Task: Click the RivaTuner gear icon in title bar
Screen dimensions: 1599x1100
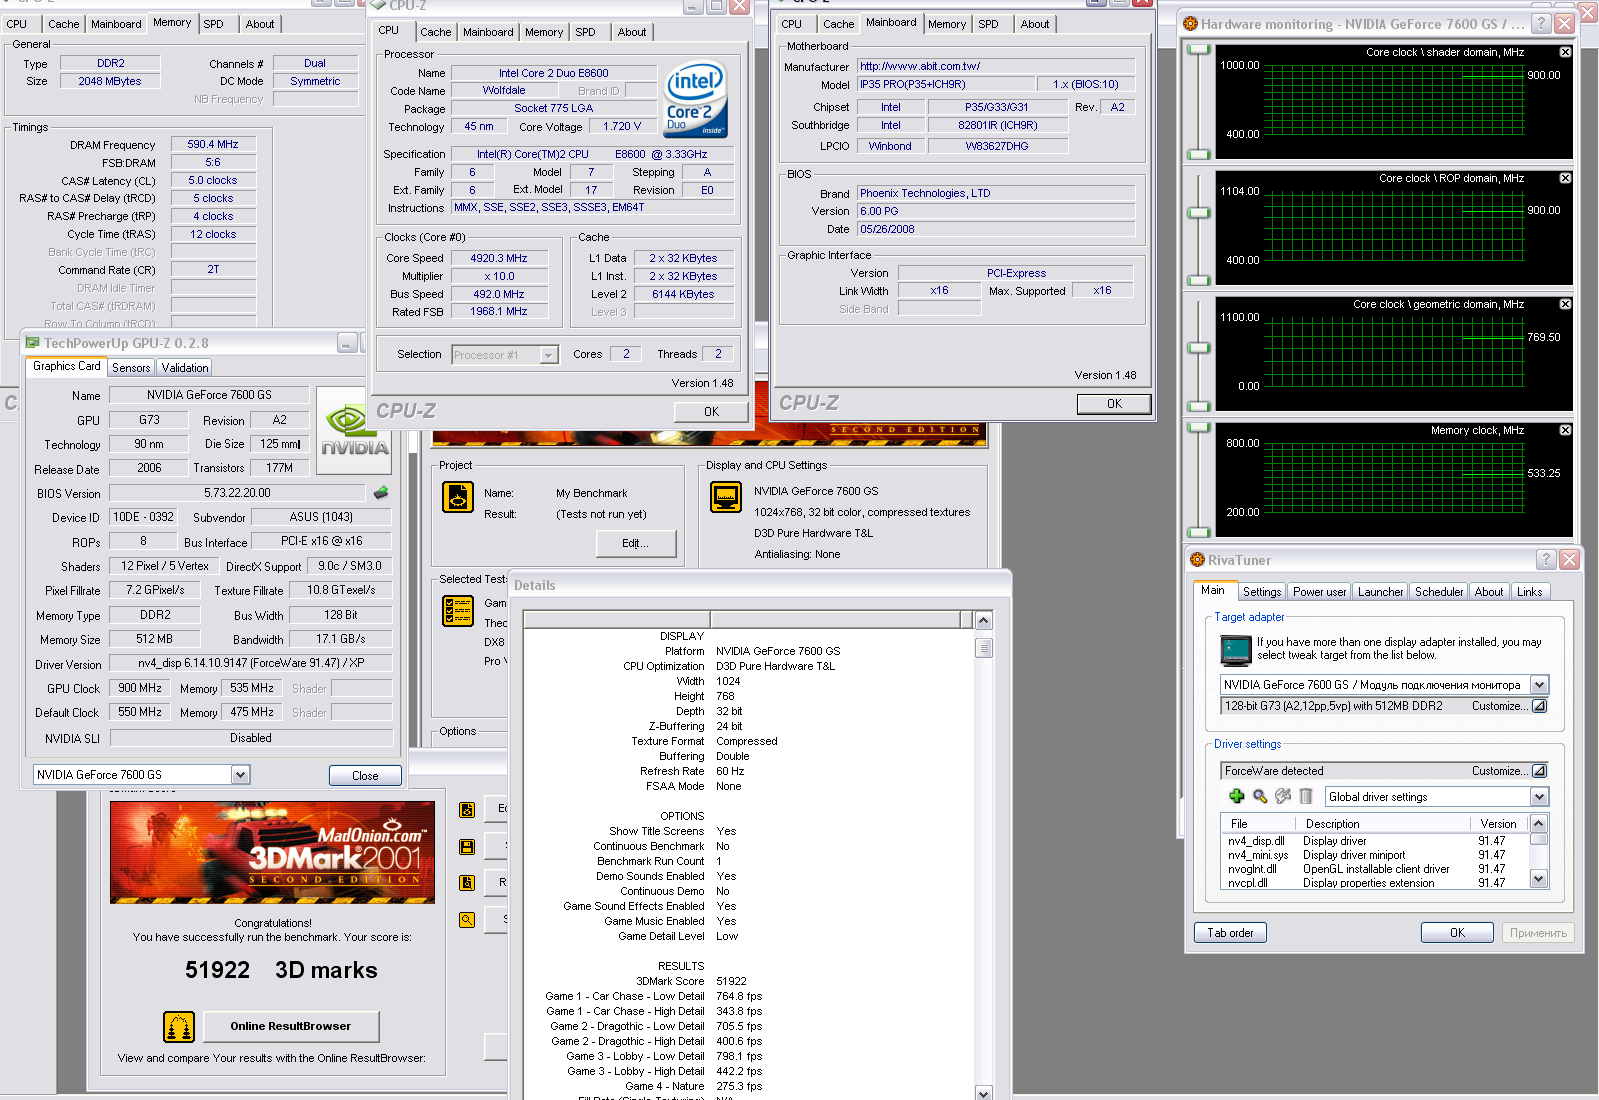Action: click(1197, 560)
